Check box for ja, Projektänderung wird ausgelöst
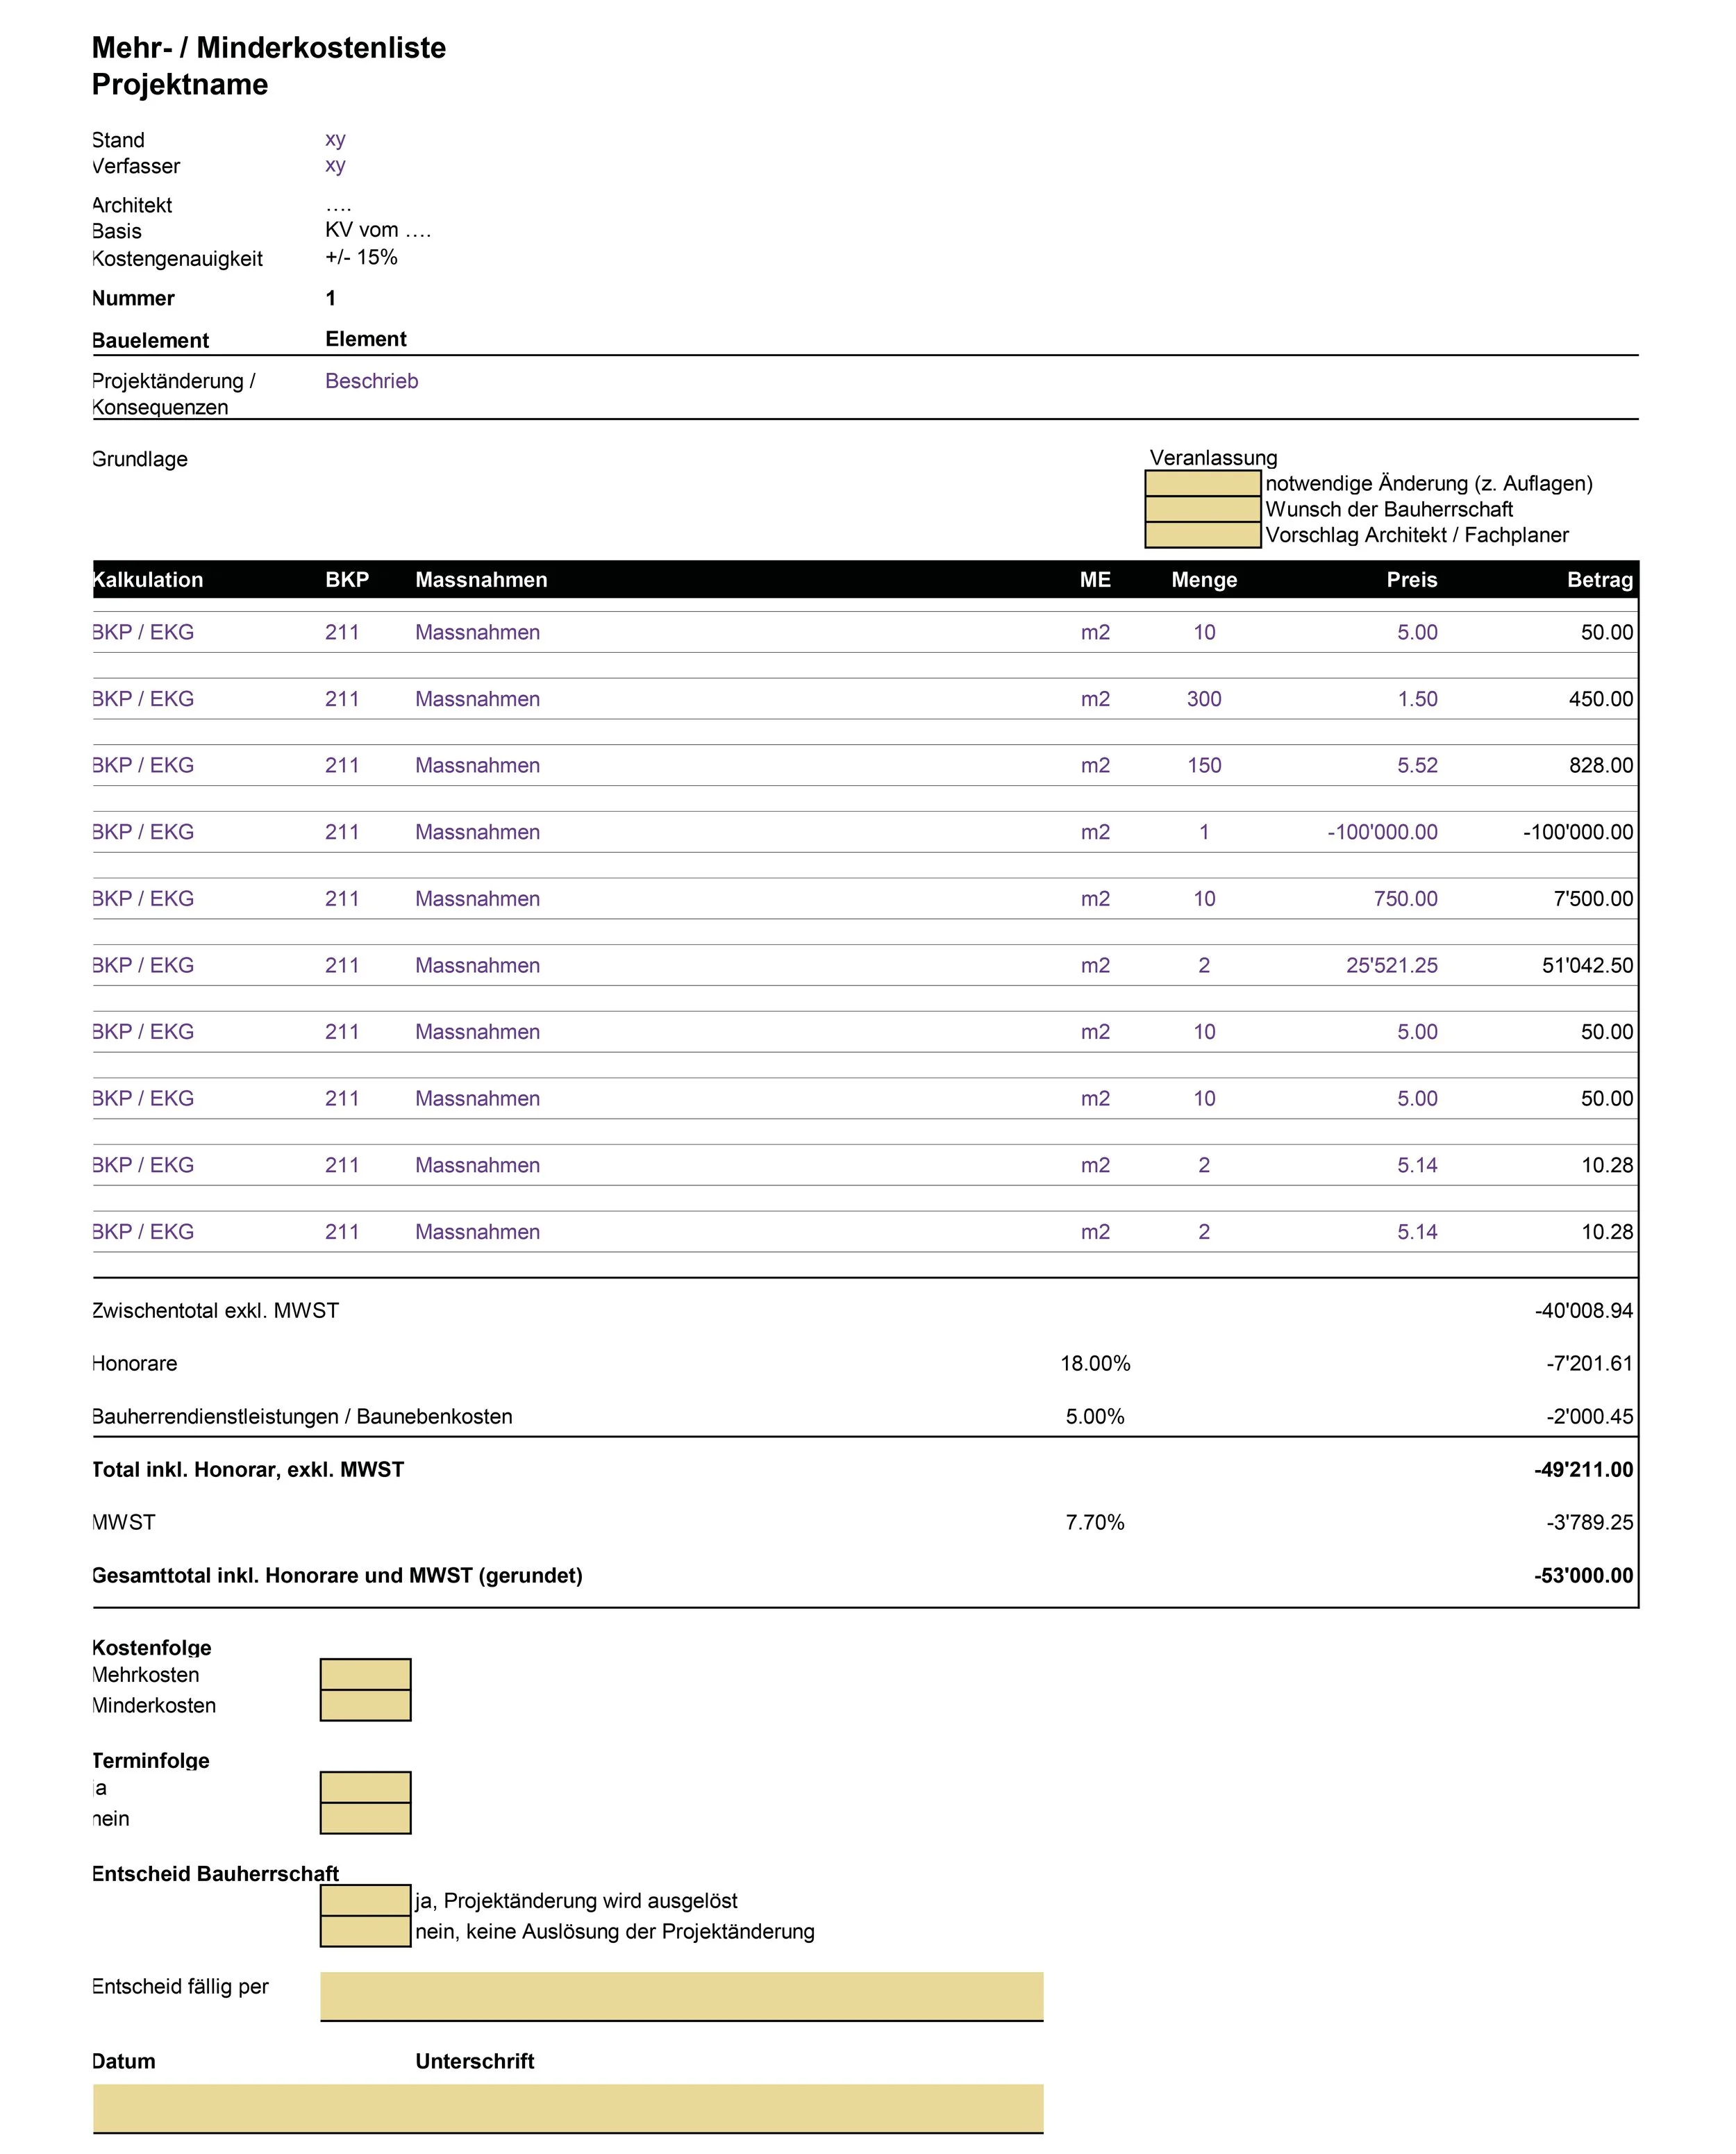The height and width of the screenshot is (2154, 1736). pos(365,1900)
